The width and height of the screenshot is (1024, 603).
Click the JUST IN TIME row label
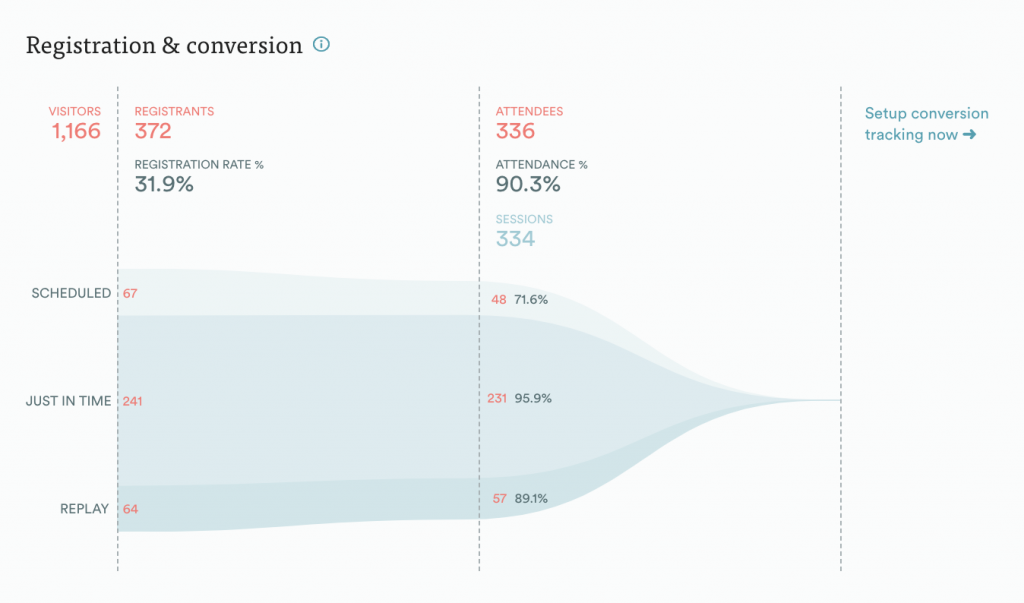click(68, 401)
